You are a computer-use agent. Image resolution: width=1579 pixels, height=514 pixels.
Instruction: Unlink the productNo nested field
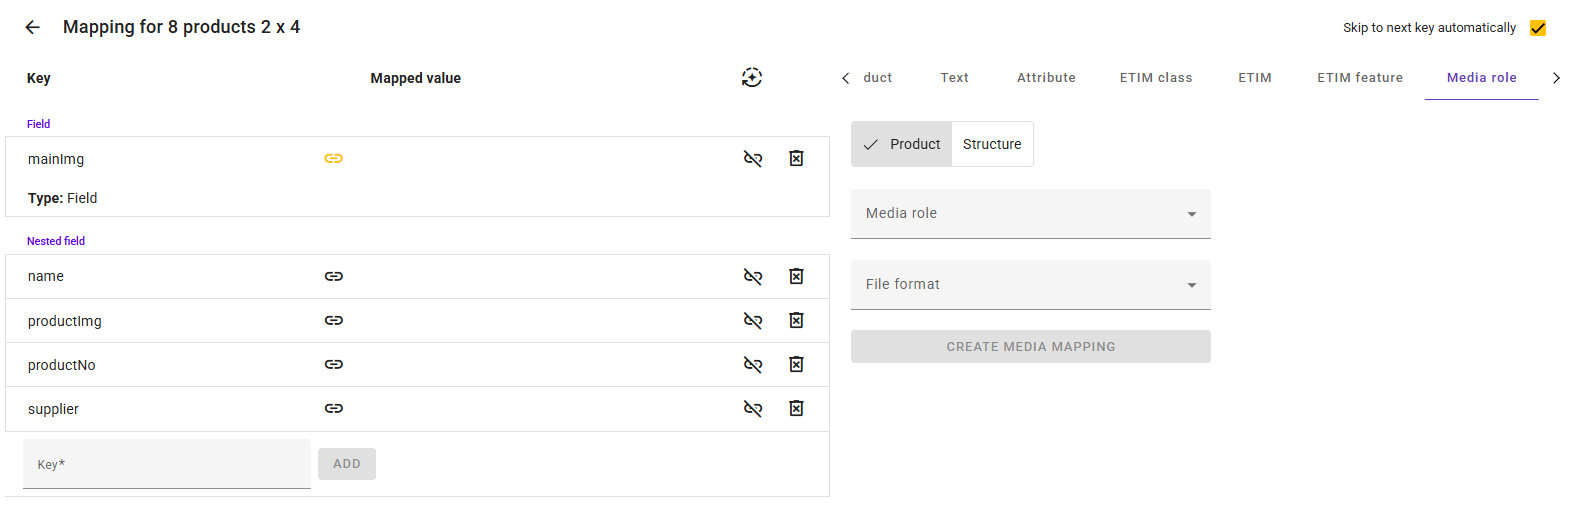point(753,365)
